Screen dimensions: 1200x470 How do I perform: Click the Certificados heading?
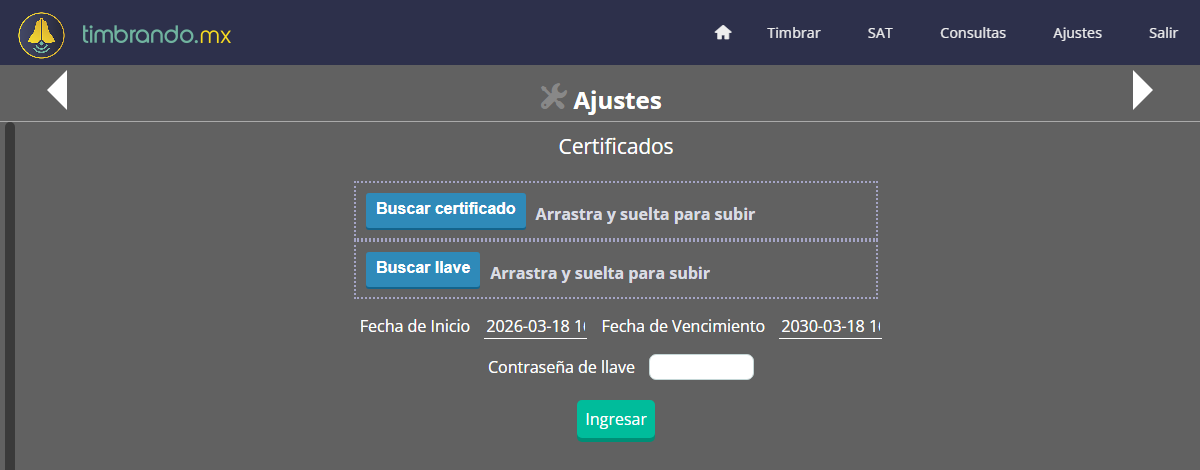616,146
